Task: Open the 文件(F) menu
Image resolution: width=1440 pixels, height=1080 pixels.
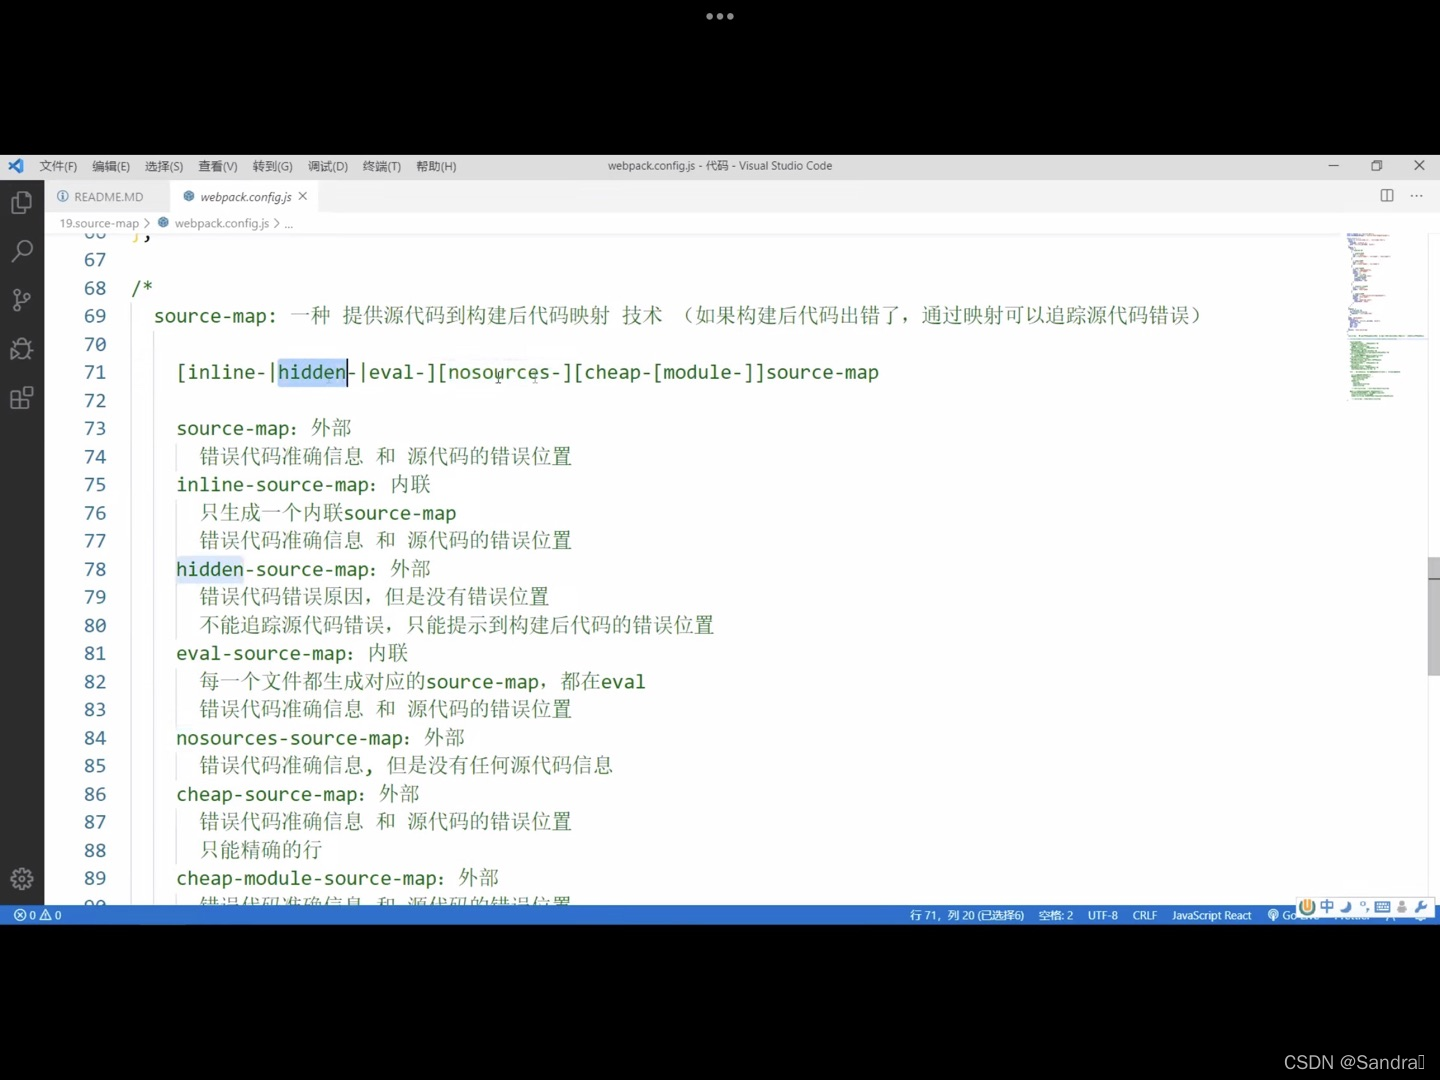Action: coord(58,166)
